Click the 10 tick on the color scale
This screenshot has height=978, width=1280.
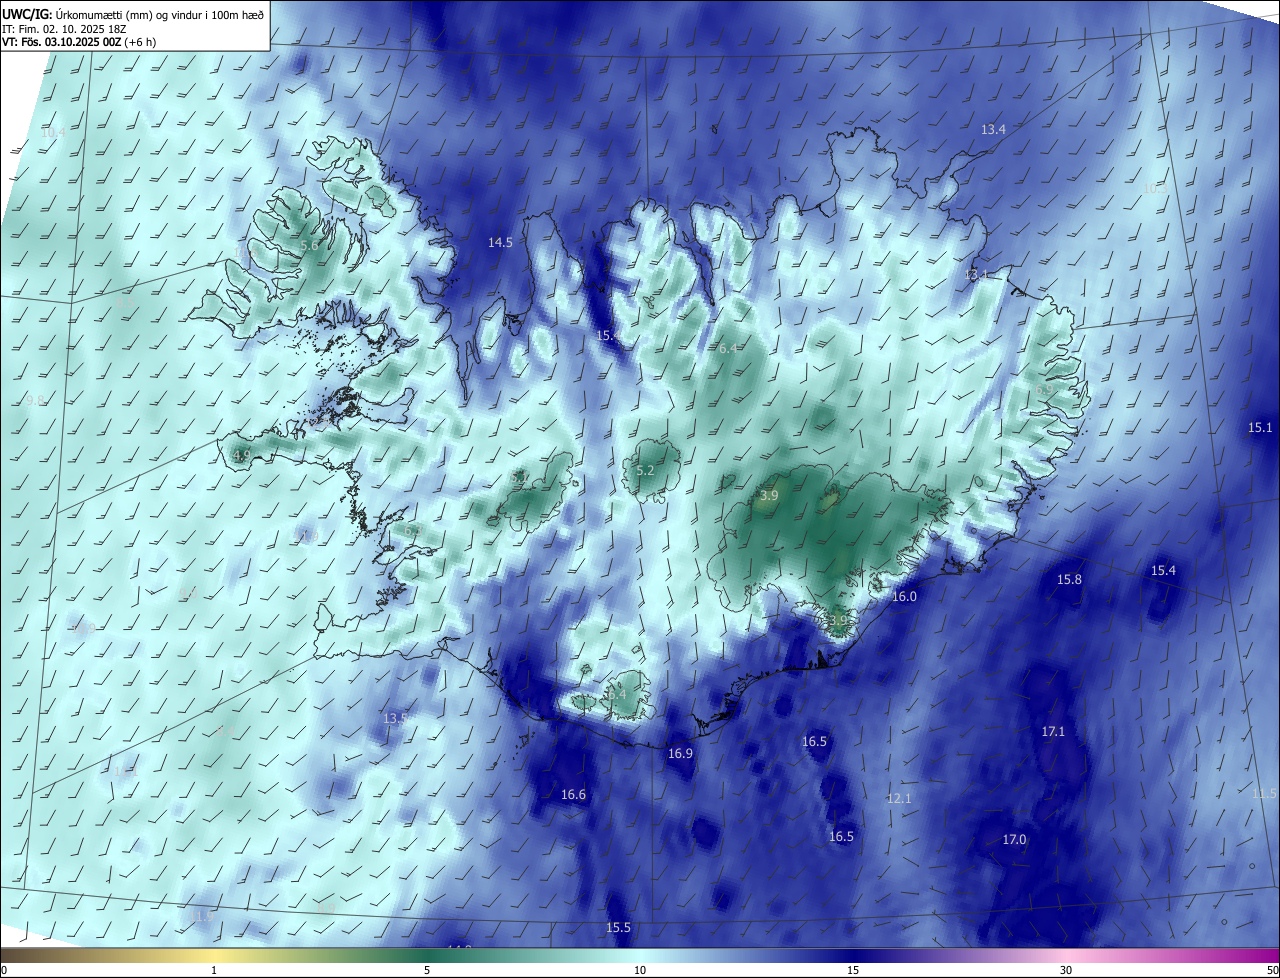pyautogui.click(x=640, y=970)
